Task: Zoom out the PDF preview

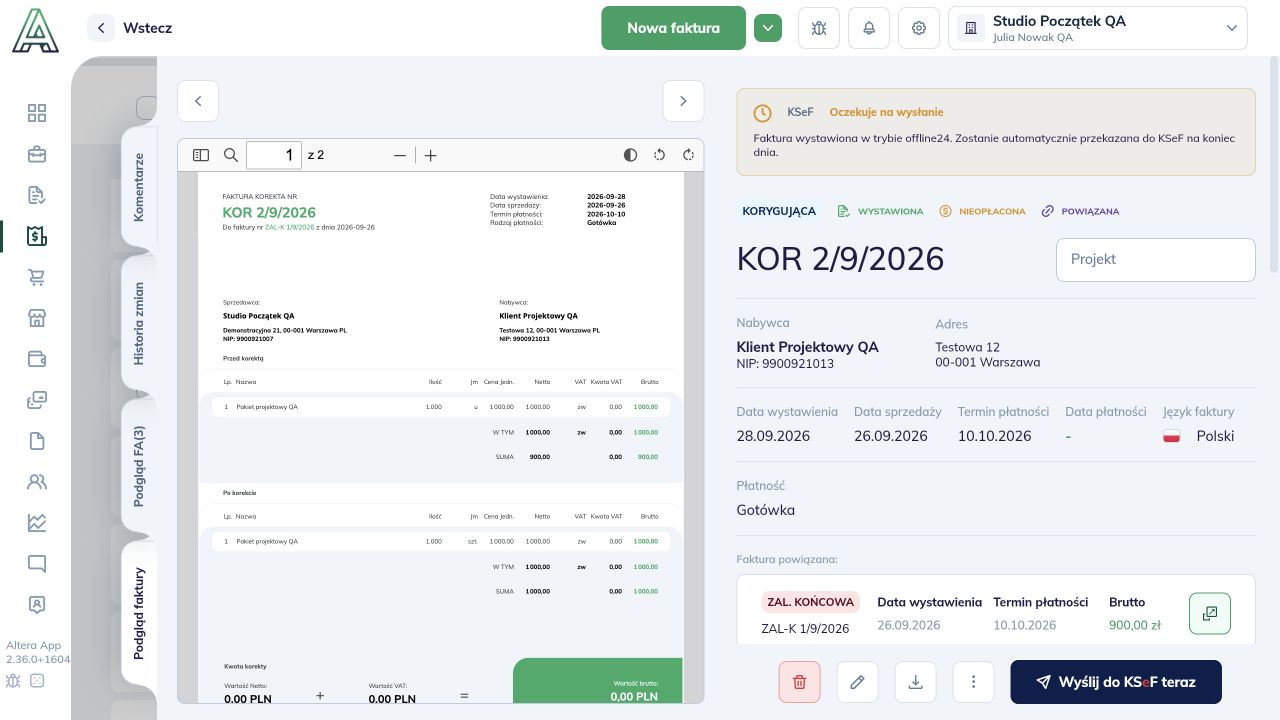Action: pyautogui.click(x=400, y=155)
